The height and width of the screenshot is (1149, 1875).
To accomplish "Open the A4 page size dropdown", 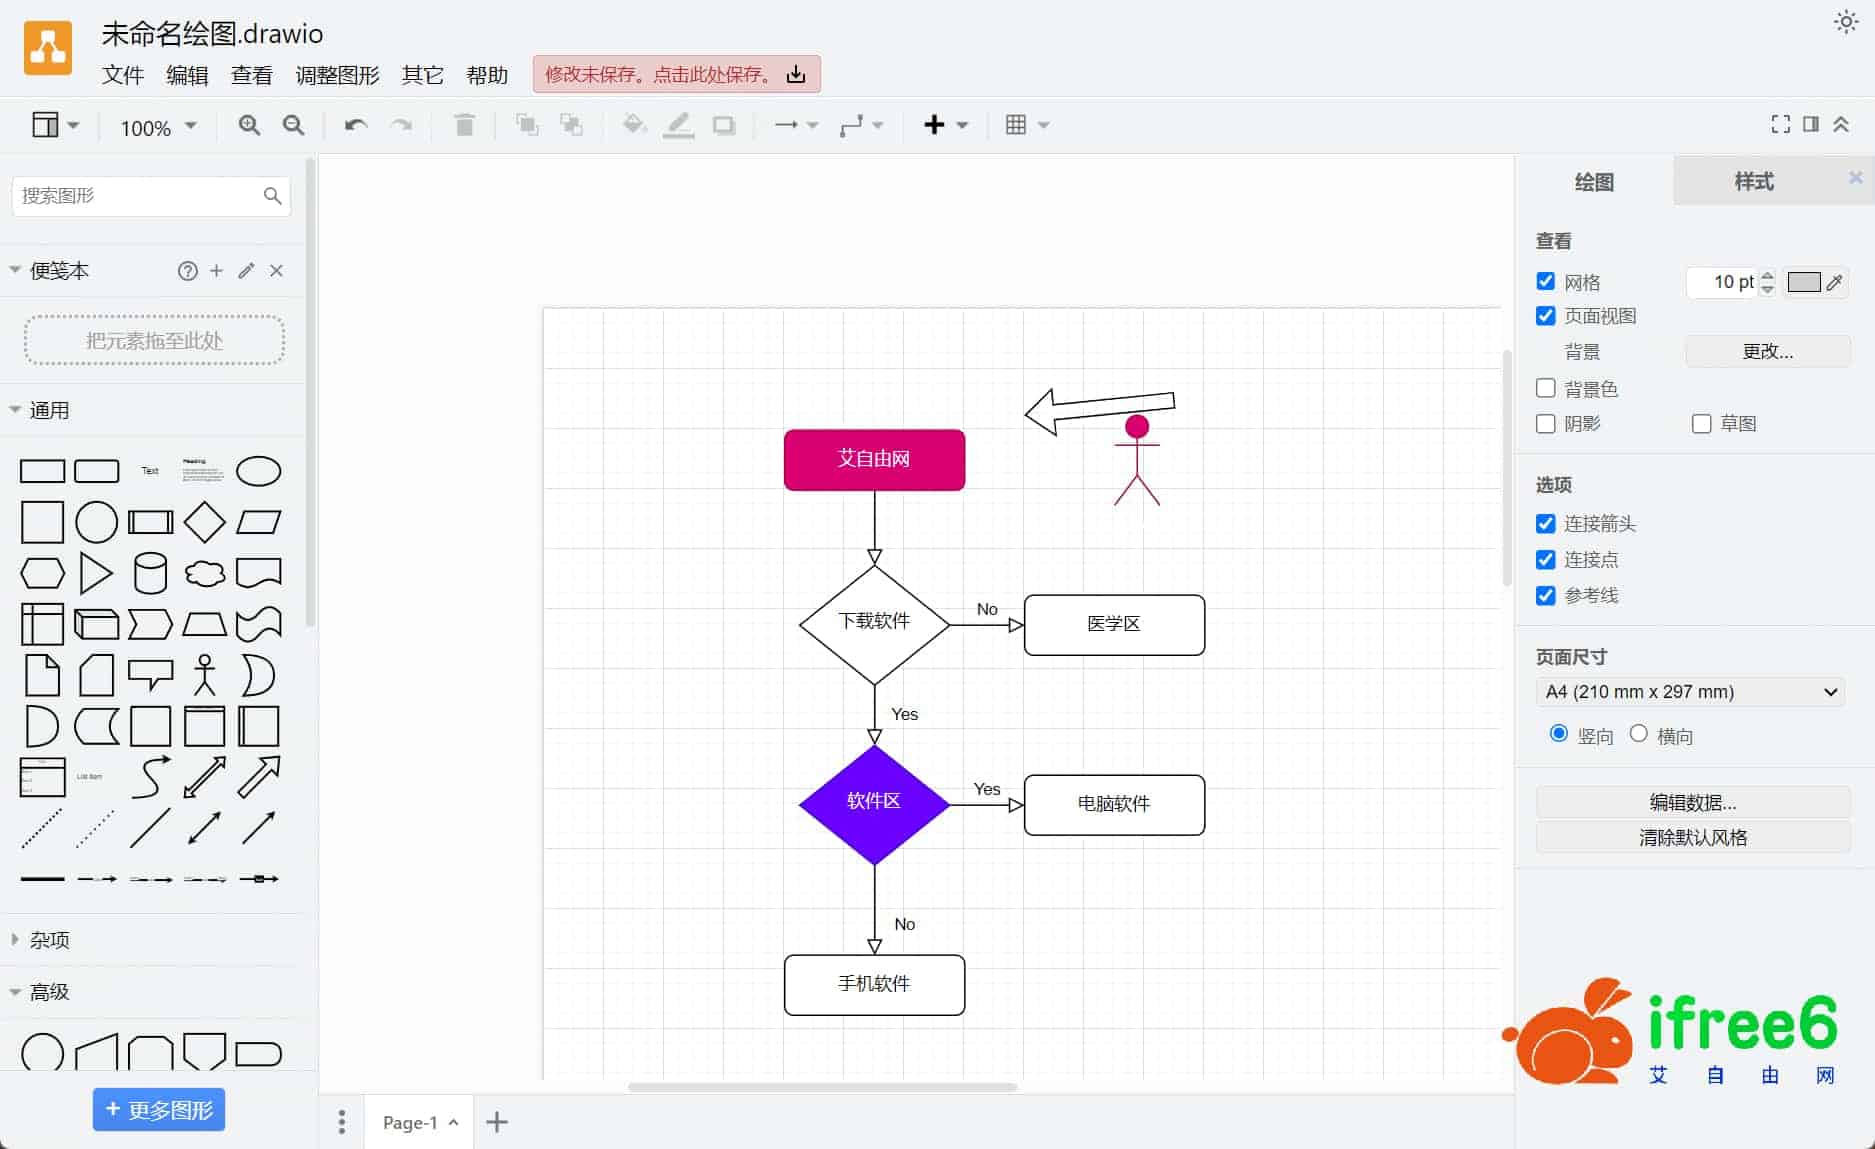I will click(1690, 692).
